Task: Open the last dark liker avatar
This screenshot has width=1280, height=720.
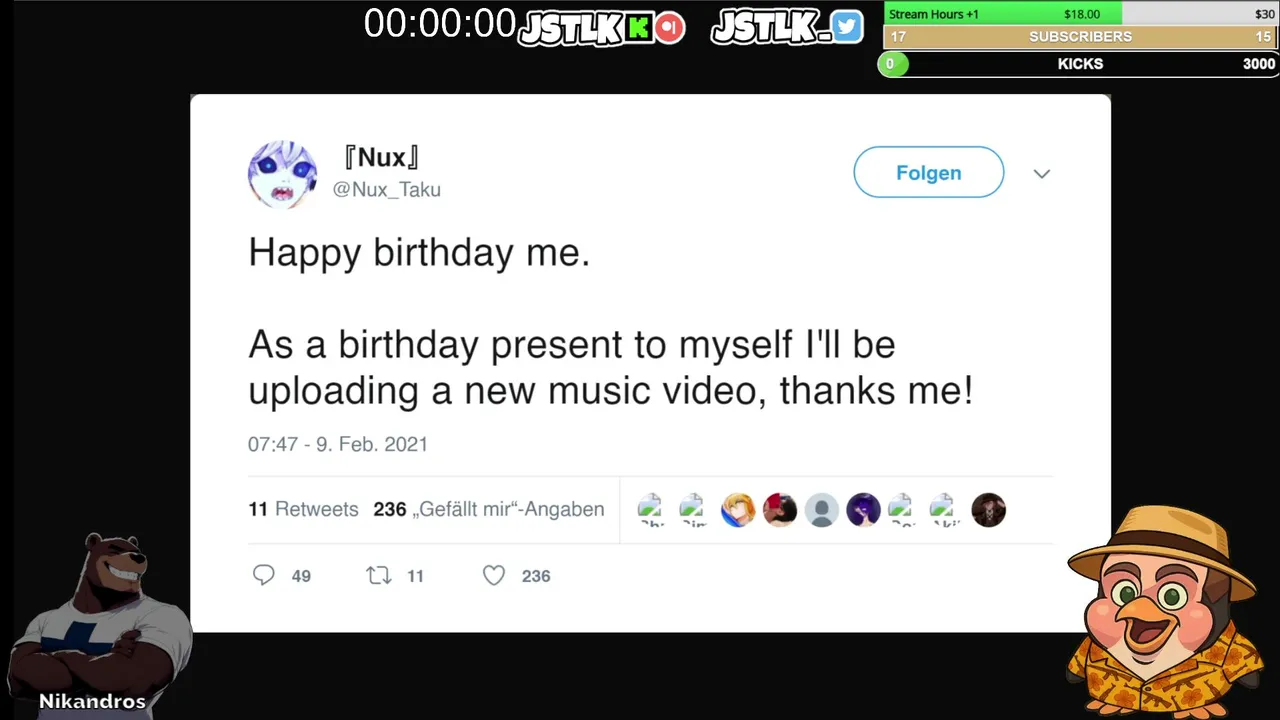Action: coord(988,510)
